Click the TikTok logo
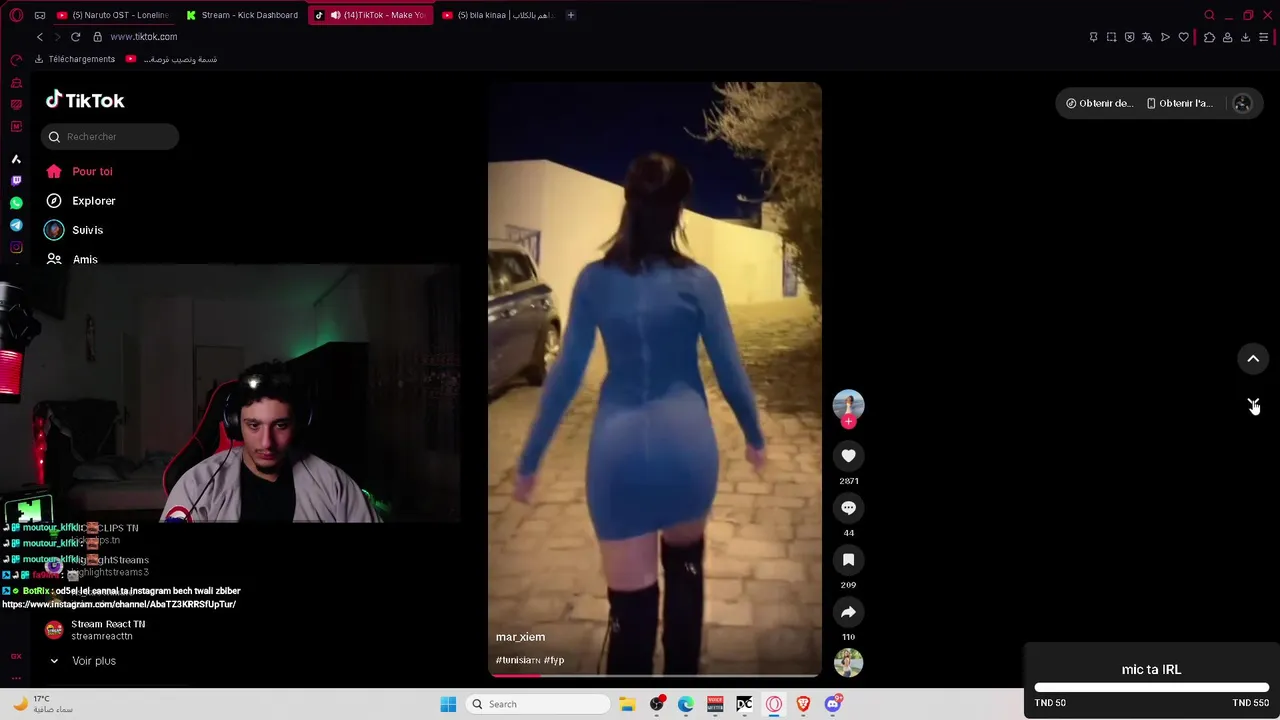This screenshot has height=720, width=1280. [x=85, y=100]
